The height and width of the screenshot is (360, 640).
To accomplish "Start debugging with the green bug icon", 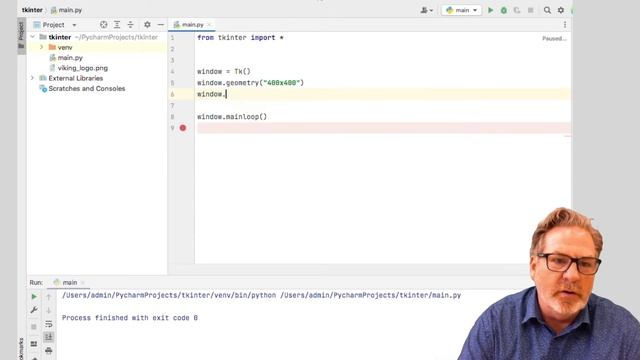I will click(x=504, y=10).
